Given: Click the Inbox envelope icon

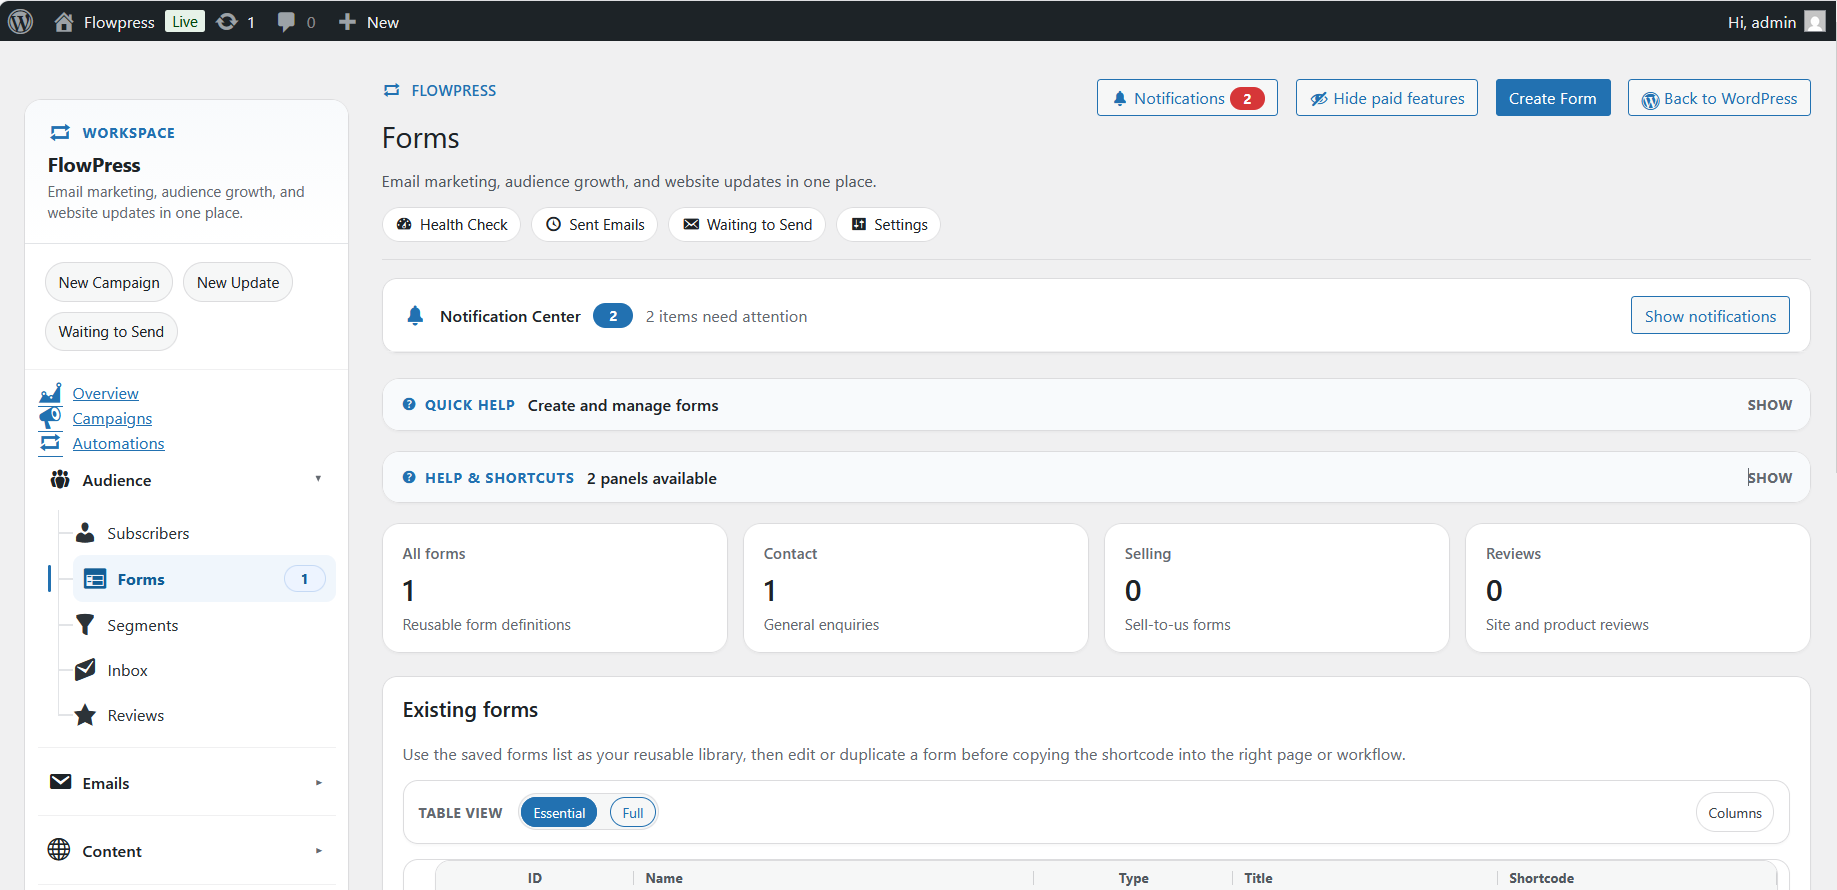Looking at the screenshot, I should (x=86, y=670).
